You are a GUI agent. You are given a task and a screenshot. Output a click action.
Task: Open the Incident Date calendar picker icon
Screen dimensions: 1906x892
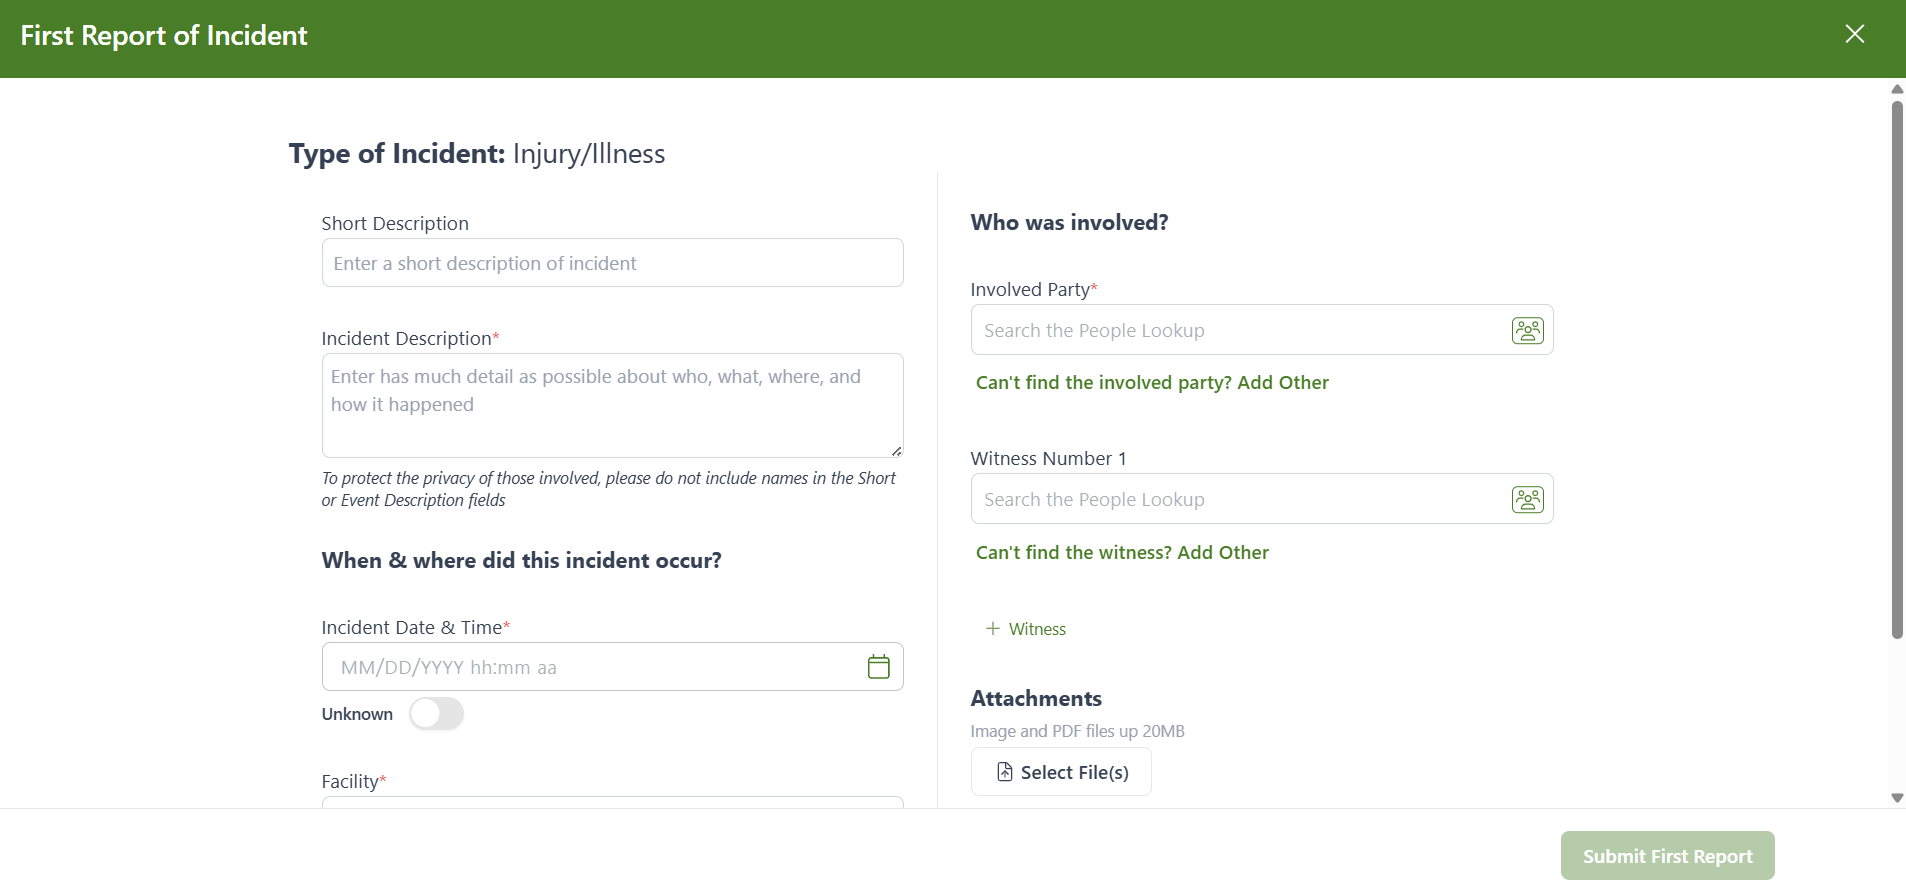click(878, 667)
